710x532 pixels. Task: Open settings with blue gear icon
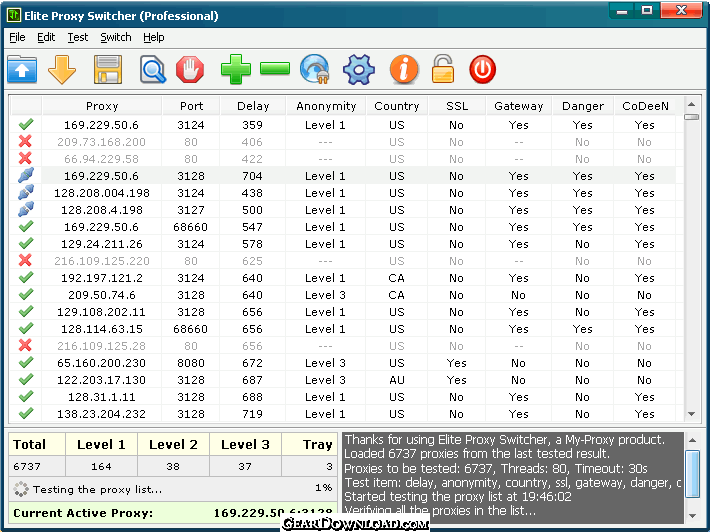pyautogui.click(x=359, y=69)
